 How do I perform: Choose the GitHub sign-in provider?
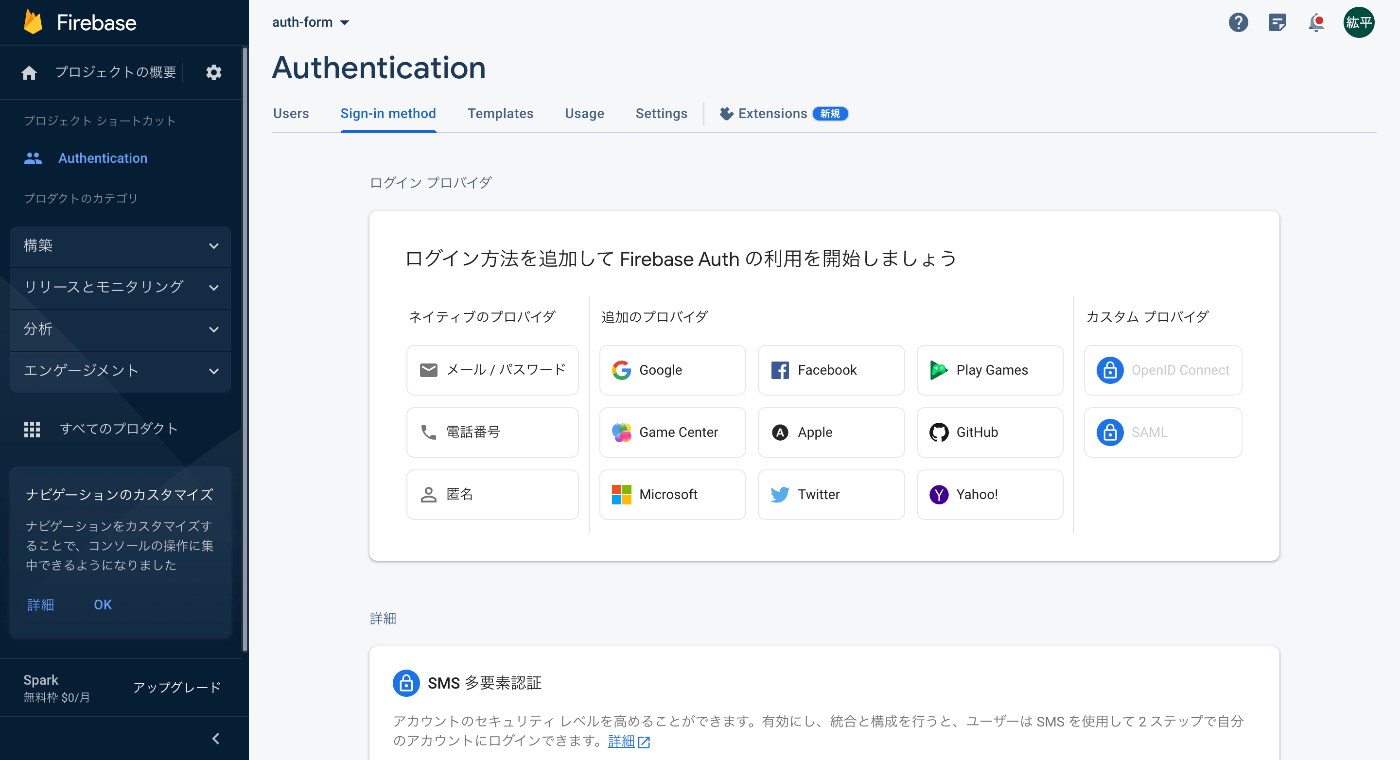[990, 432]
